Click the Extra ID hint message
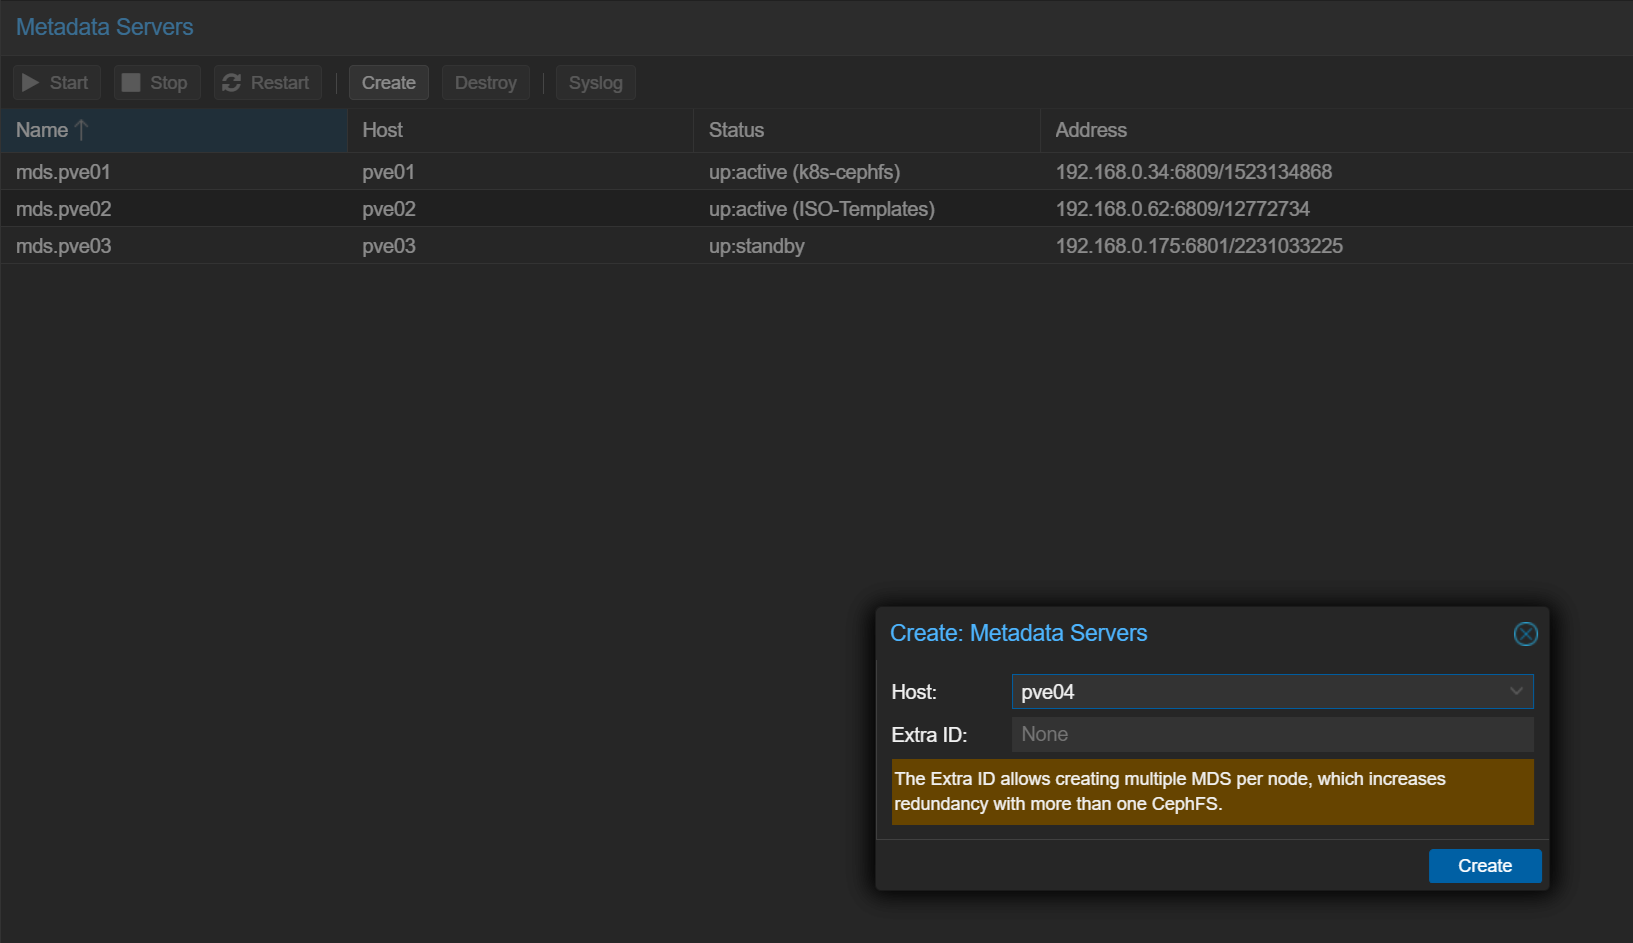This screenshot has width=1633, height=943. (1212, 792)
